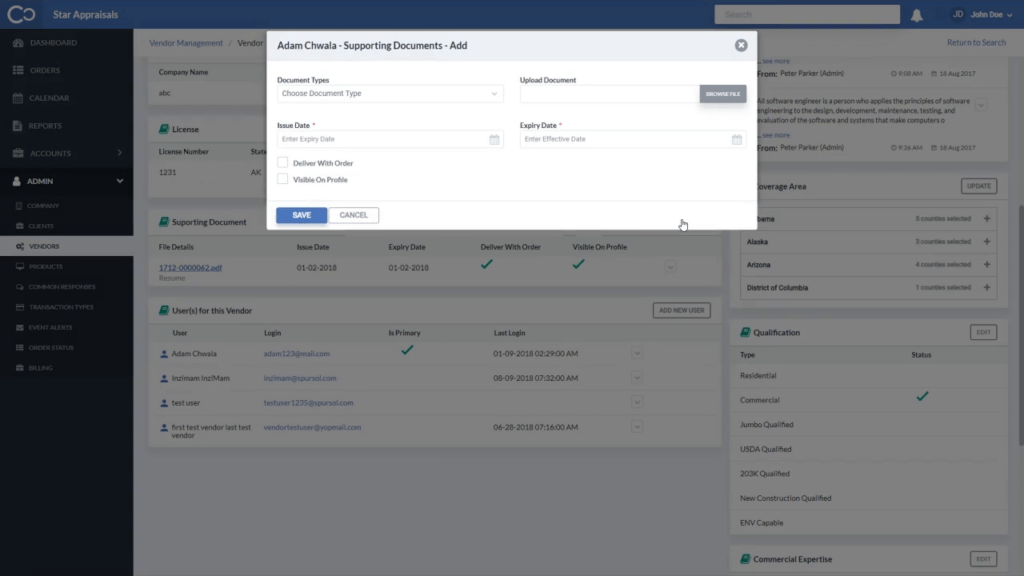Follow the Return to Search link
Viewport: 1024px width, 576px height.
pyautogui.click(x=976, y=42)
